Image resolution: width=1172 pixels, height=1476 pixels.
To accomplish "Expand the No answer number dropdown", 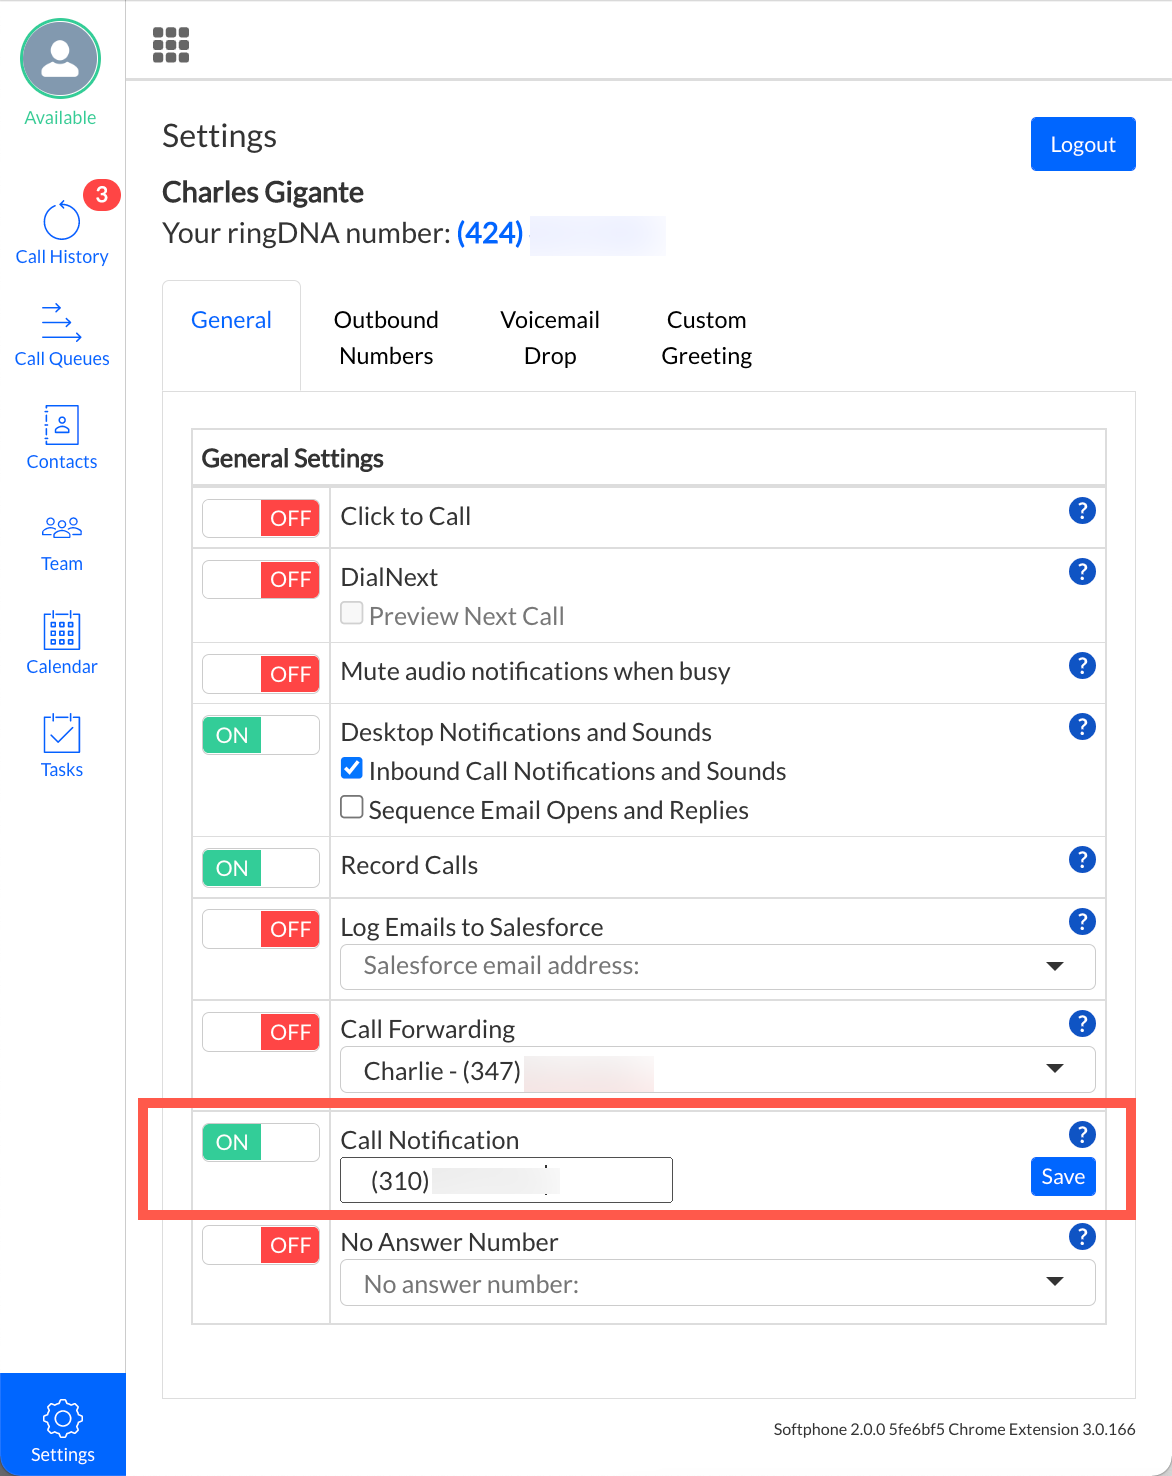I will tap(717, 1283).
